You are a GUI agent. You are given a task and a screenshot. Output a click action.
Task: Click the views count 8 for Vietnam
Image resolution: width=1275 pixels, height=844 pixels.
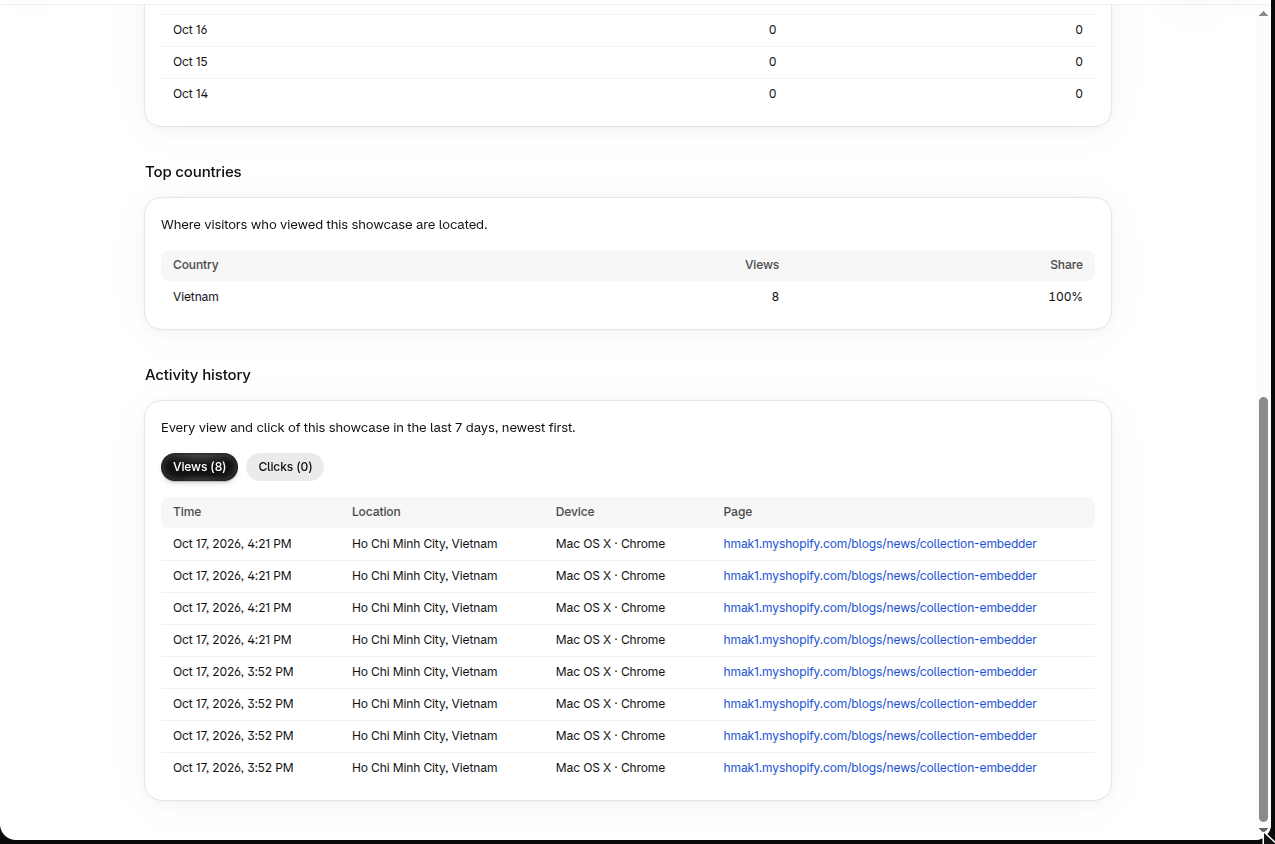(x=775, y=297)
